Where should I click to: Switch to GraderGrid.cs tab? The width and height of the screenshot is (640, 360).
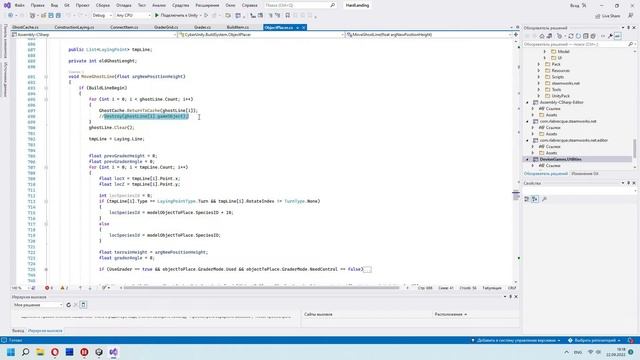tap(166, 27)
